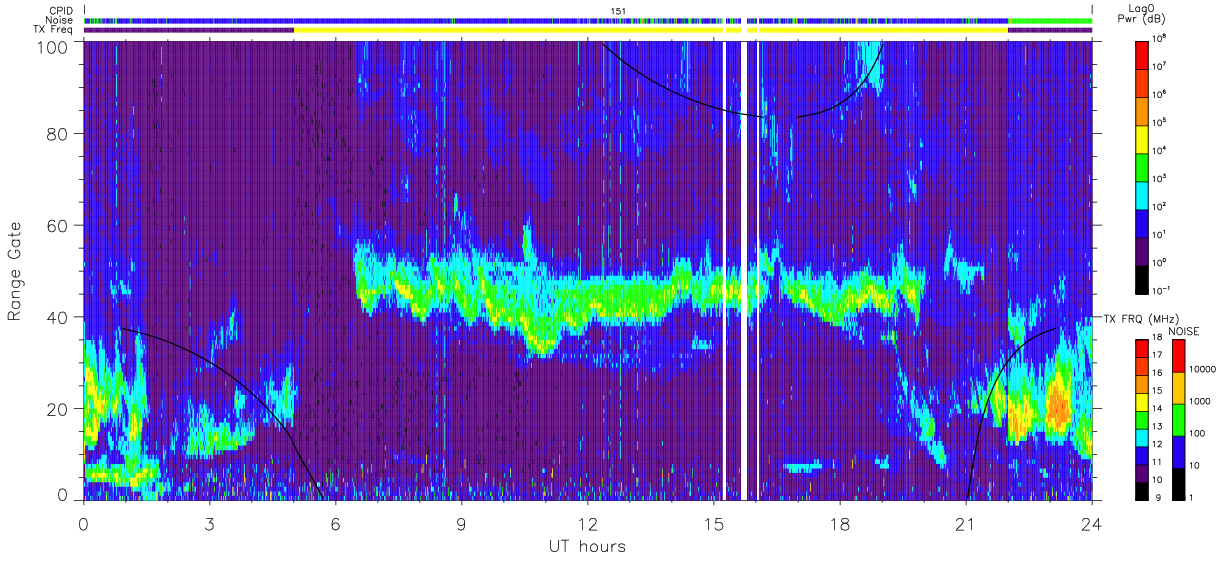Click the 6 tick label on the UT axis
Viewport: 1228px width, 567px height.
(335, 523)
